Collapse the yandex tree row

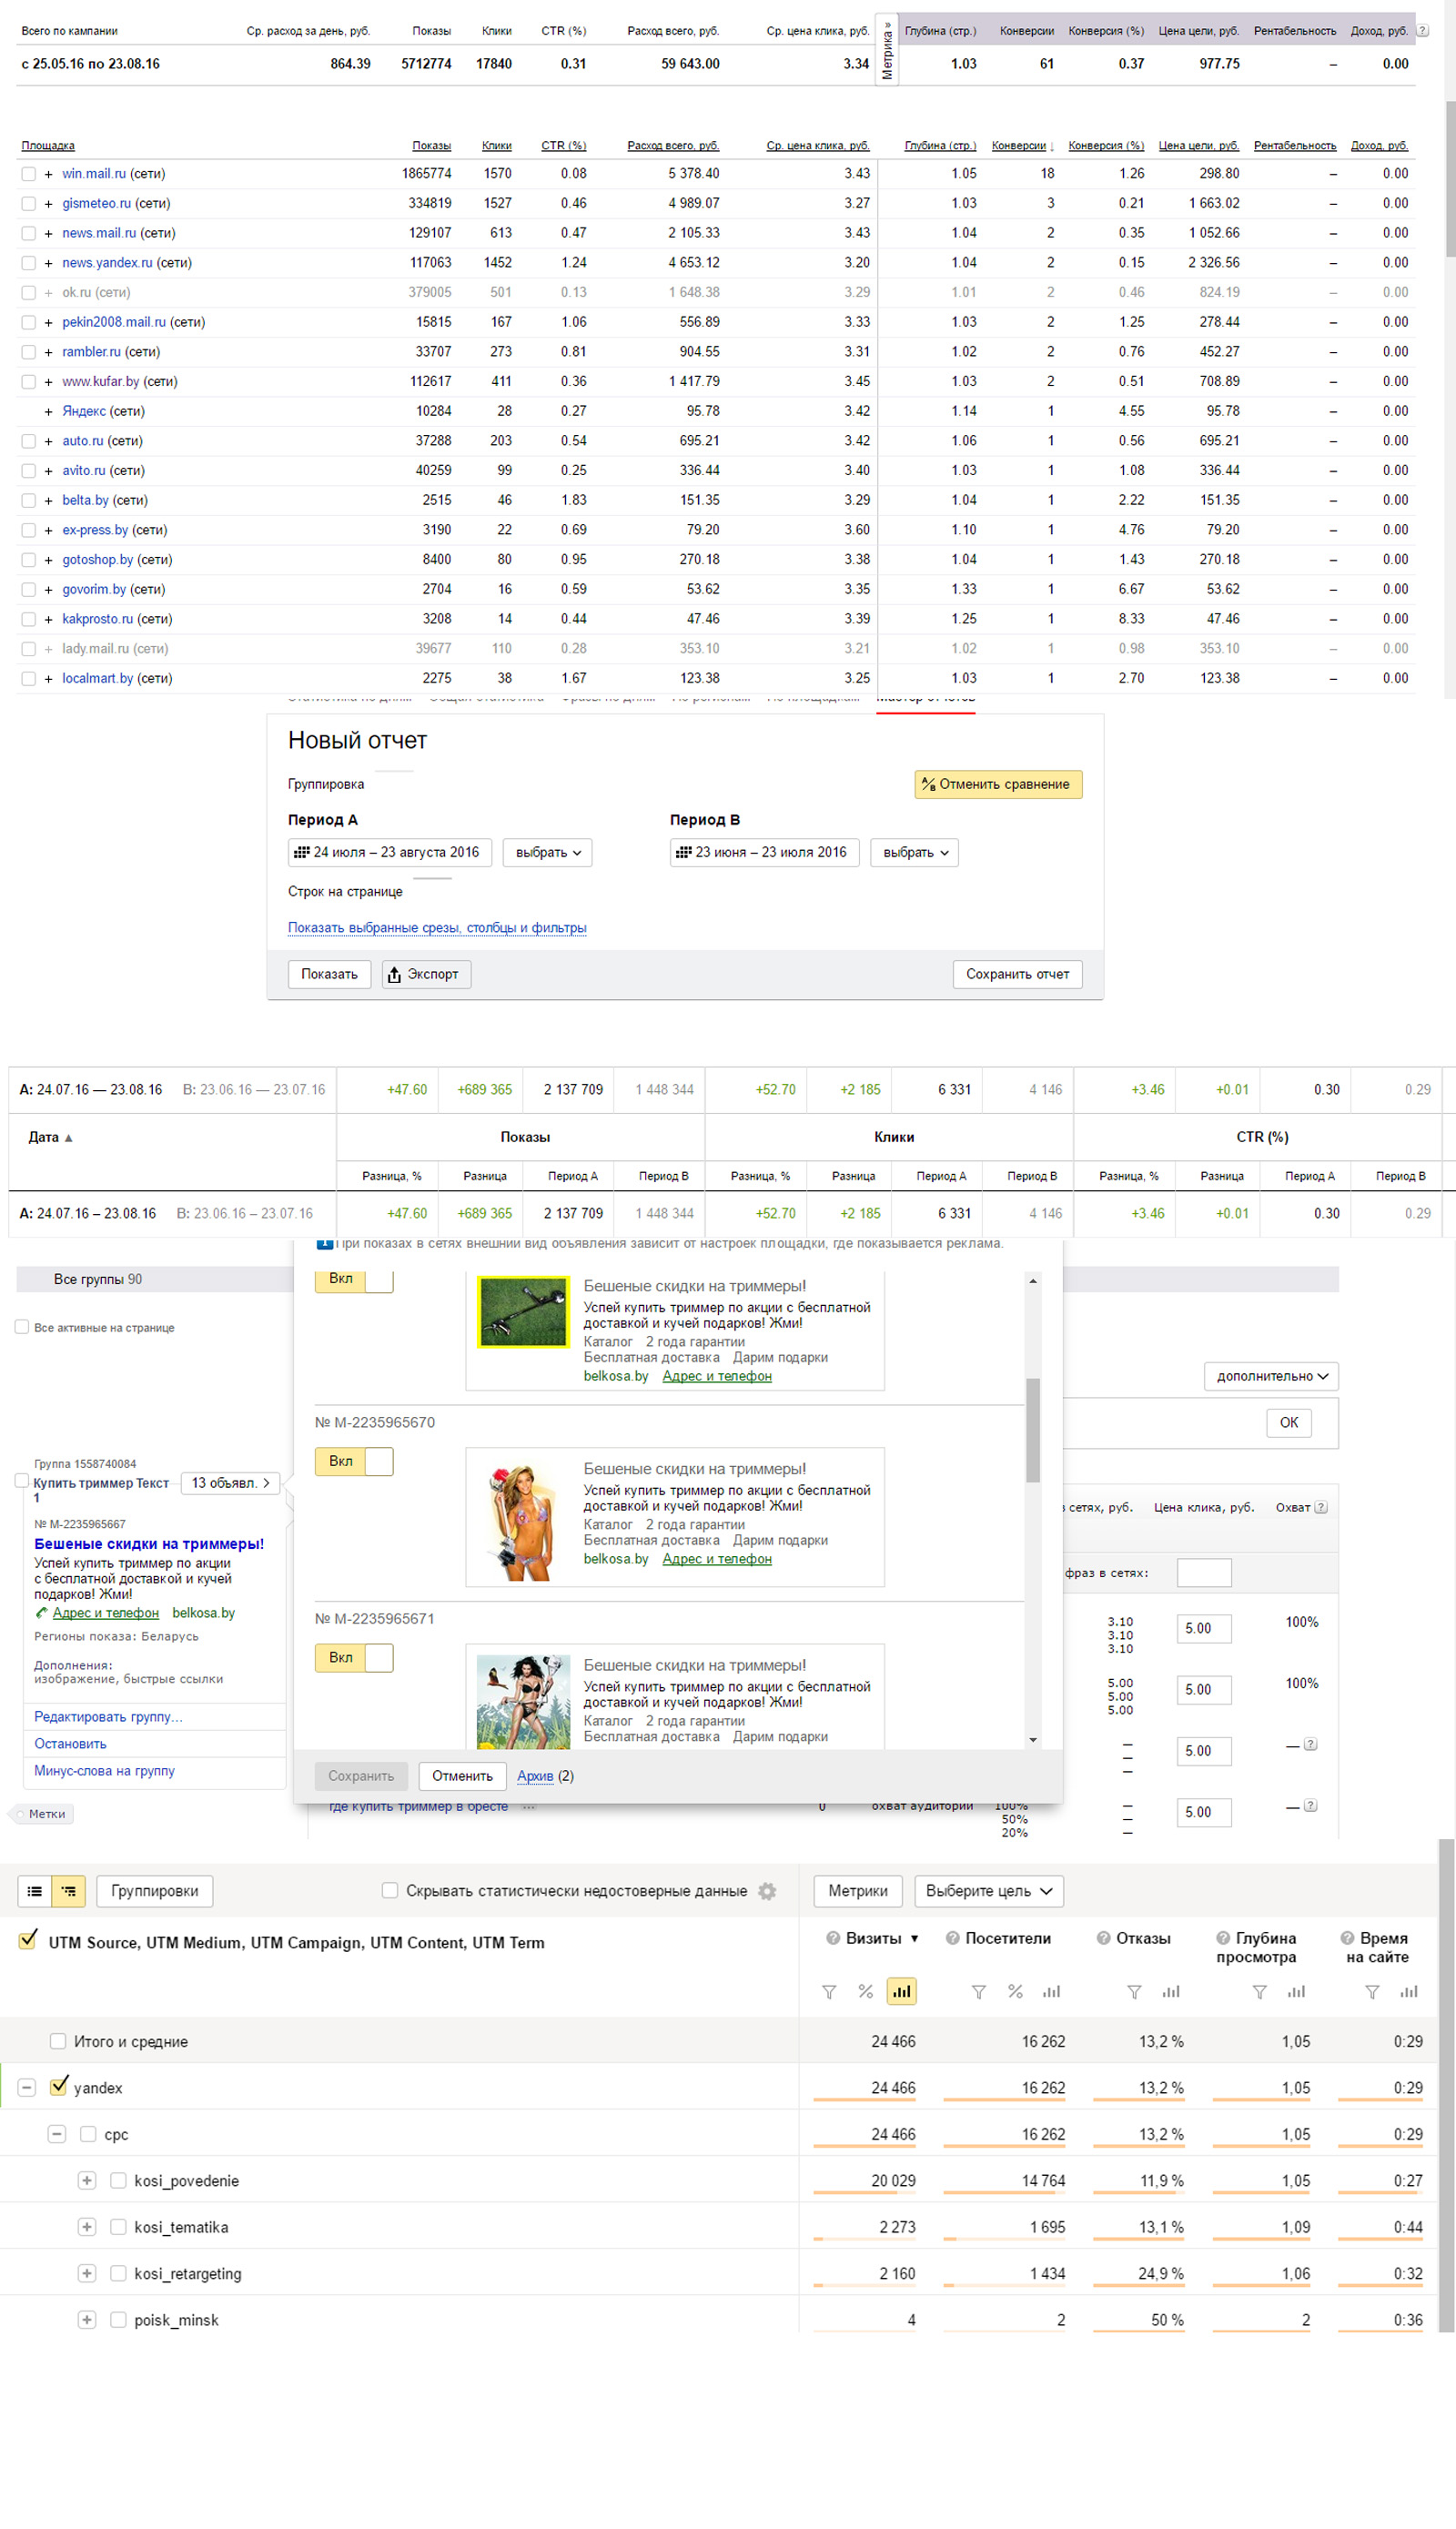pos(27,2087)
